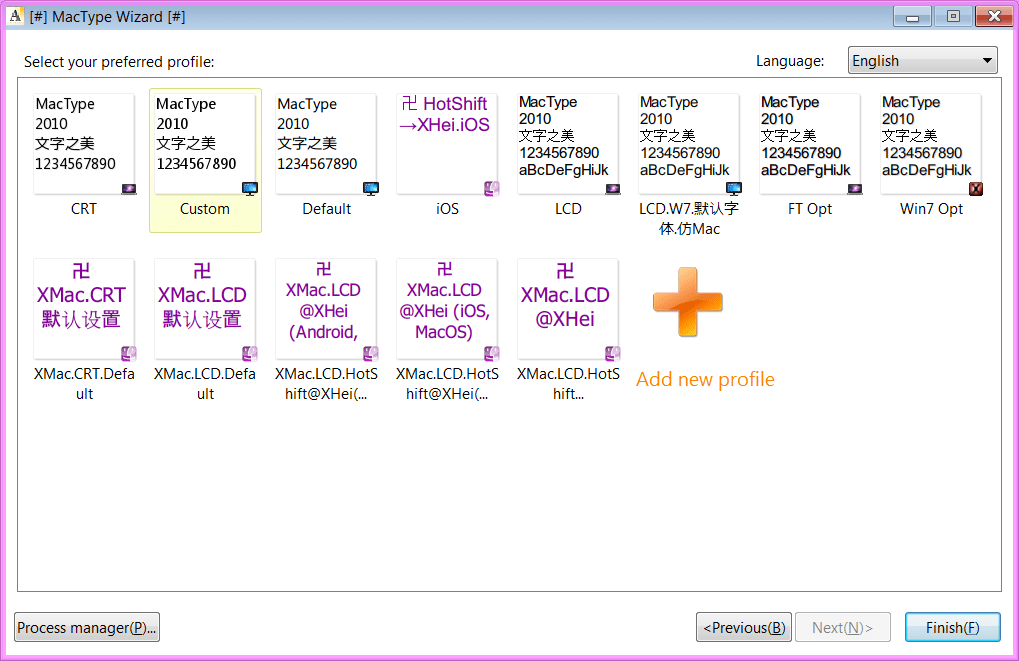Click the Previous button
1019x661 pixels.
[x=743, y=627]
